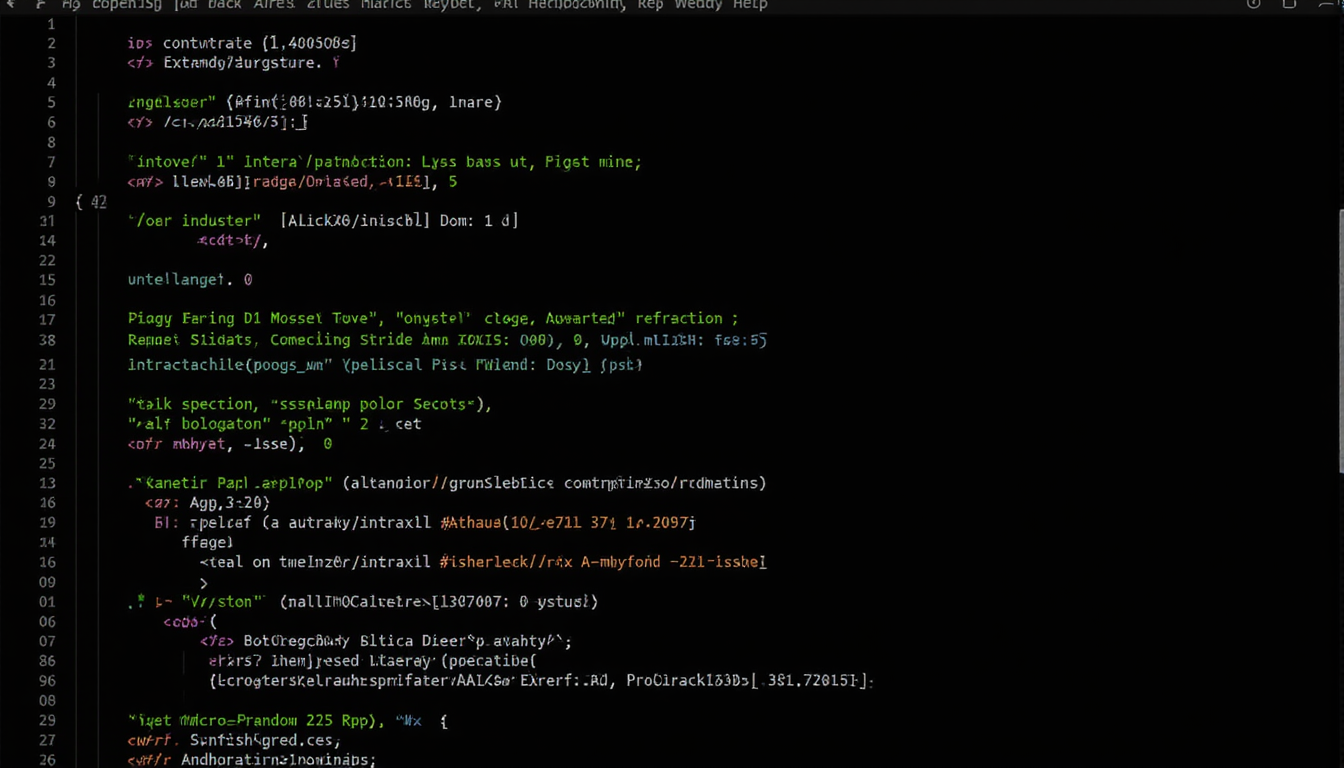Click the code line "ios contwtrate (1,400508s]"
The width and height of the screenshot is (1344, 768).
[x=242, y=43]
